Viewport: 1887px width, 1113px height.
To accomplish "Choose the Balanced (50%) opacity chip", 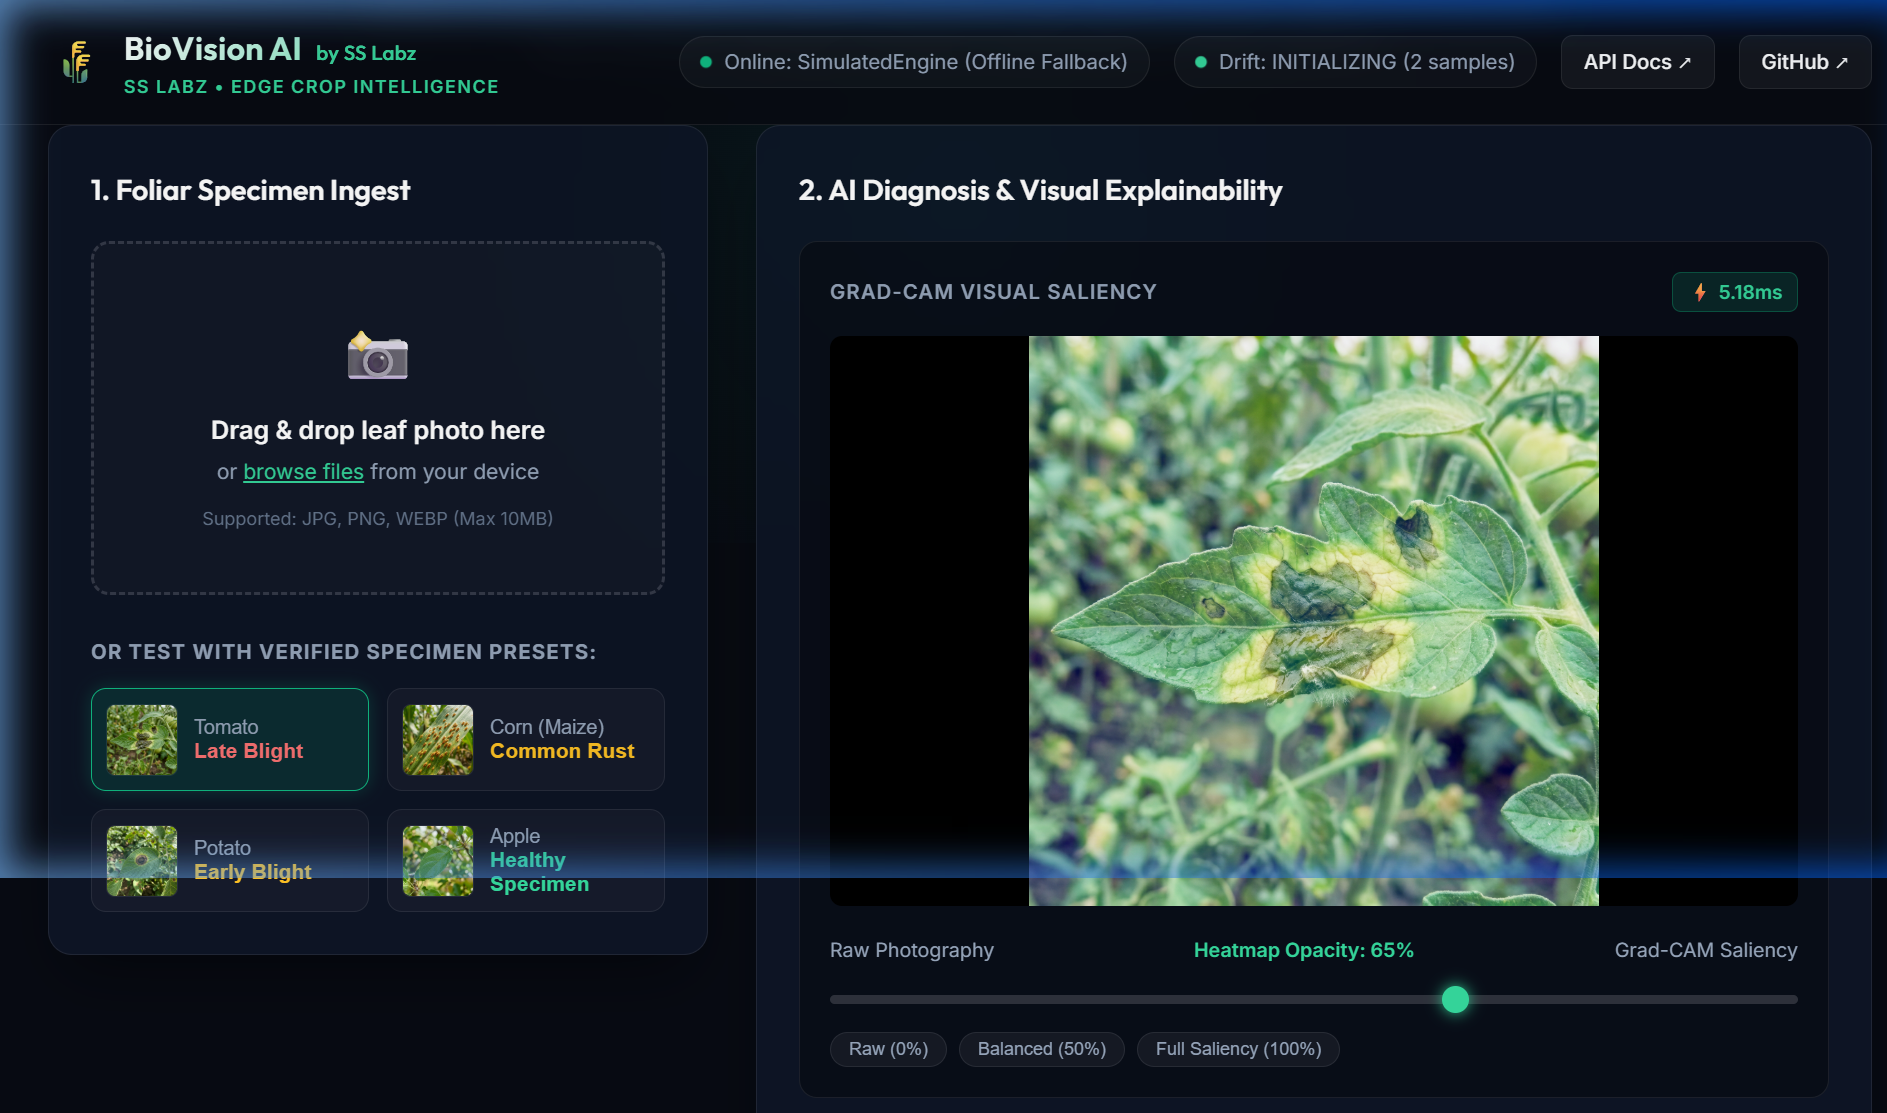I will click(x=1041, y=1049).
